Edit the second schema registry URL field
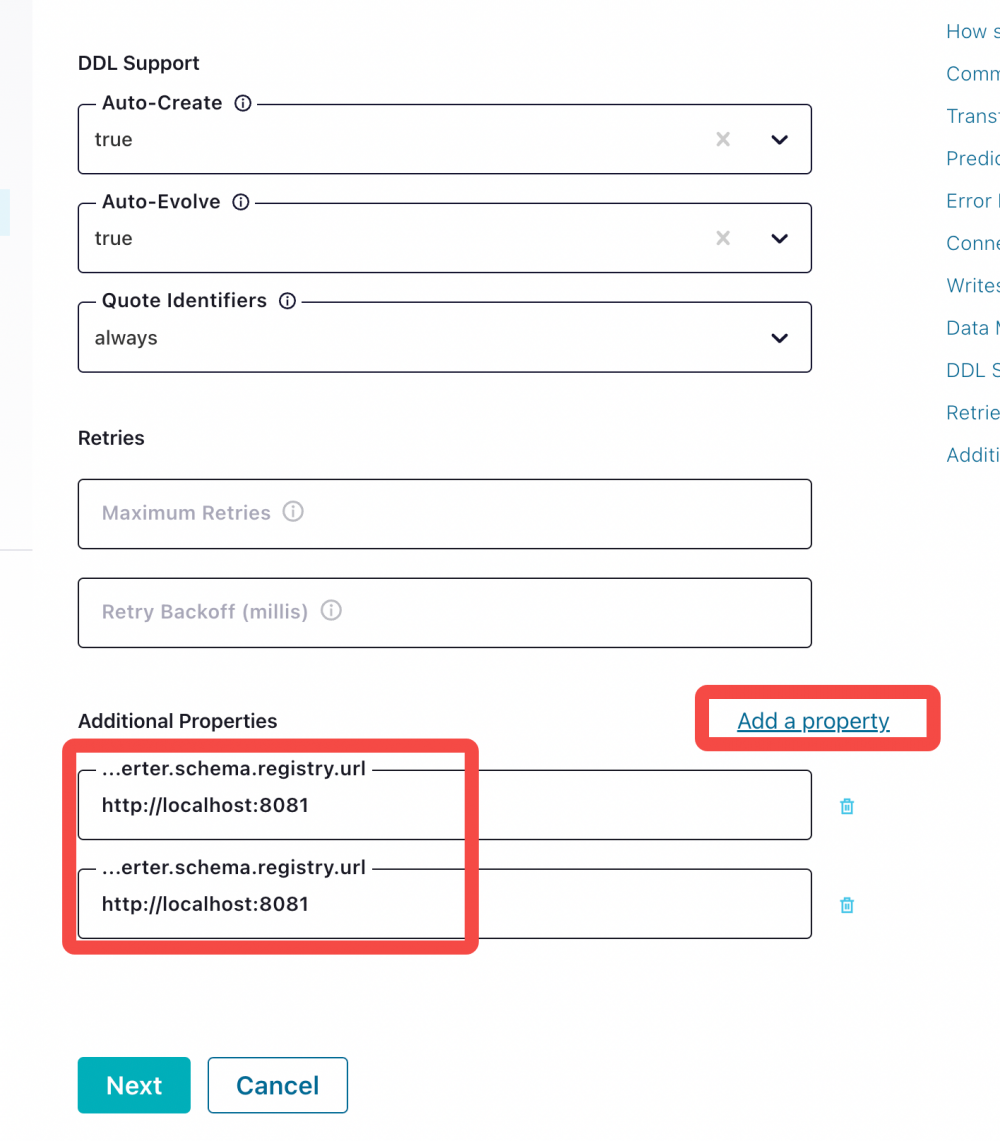 (x=444, y=905)
